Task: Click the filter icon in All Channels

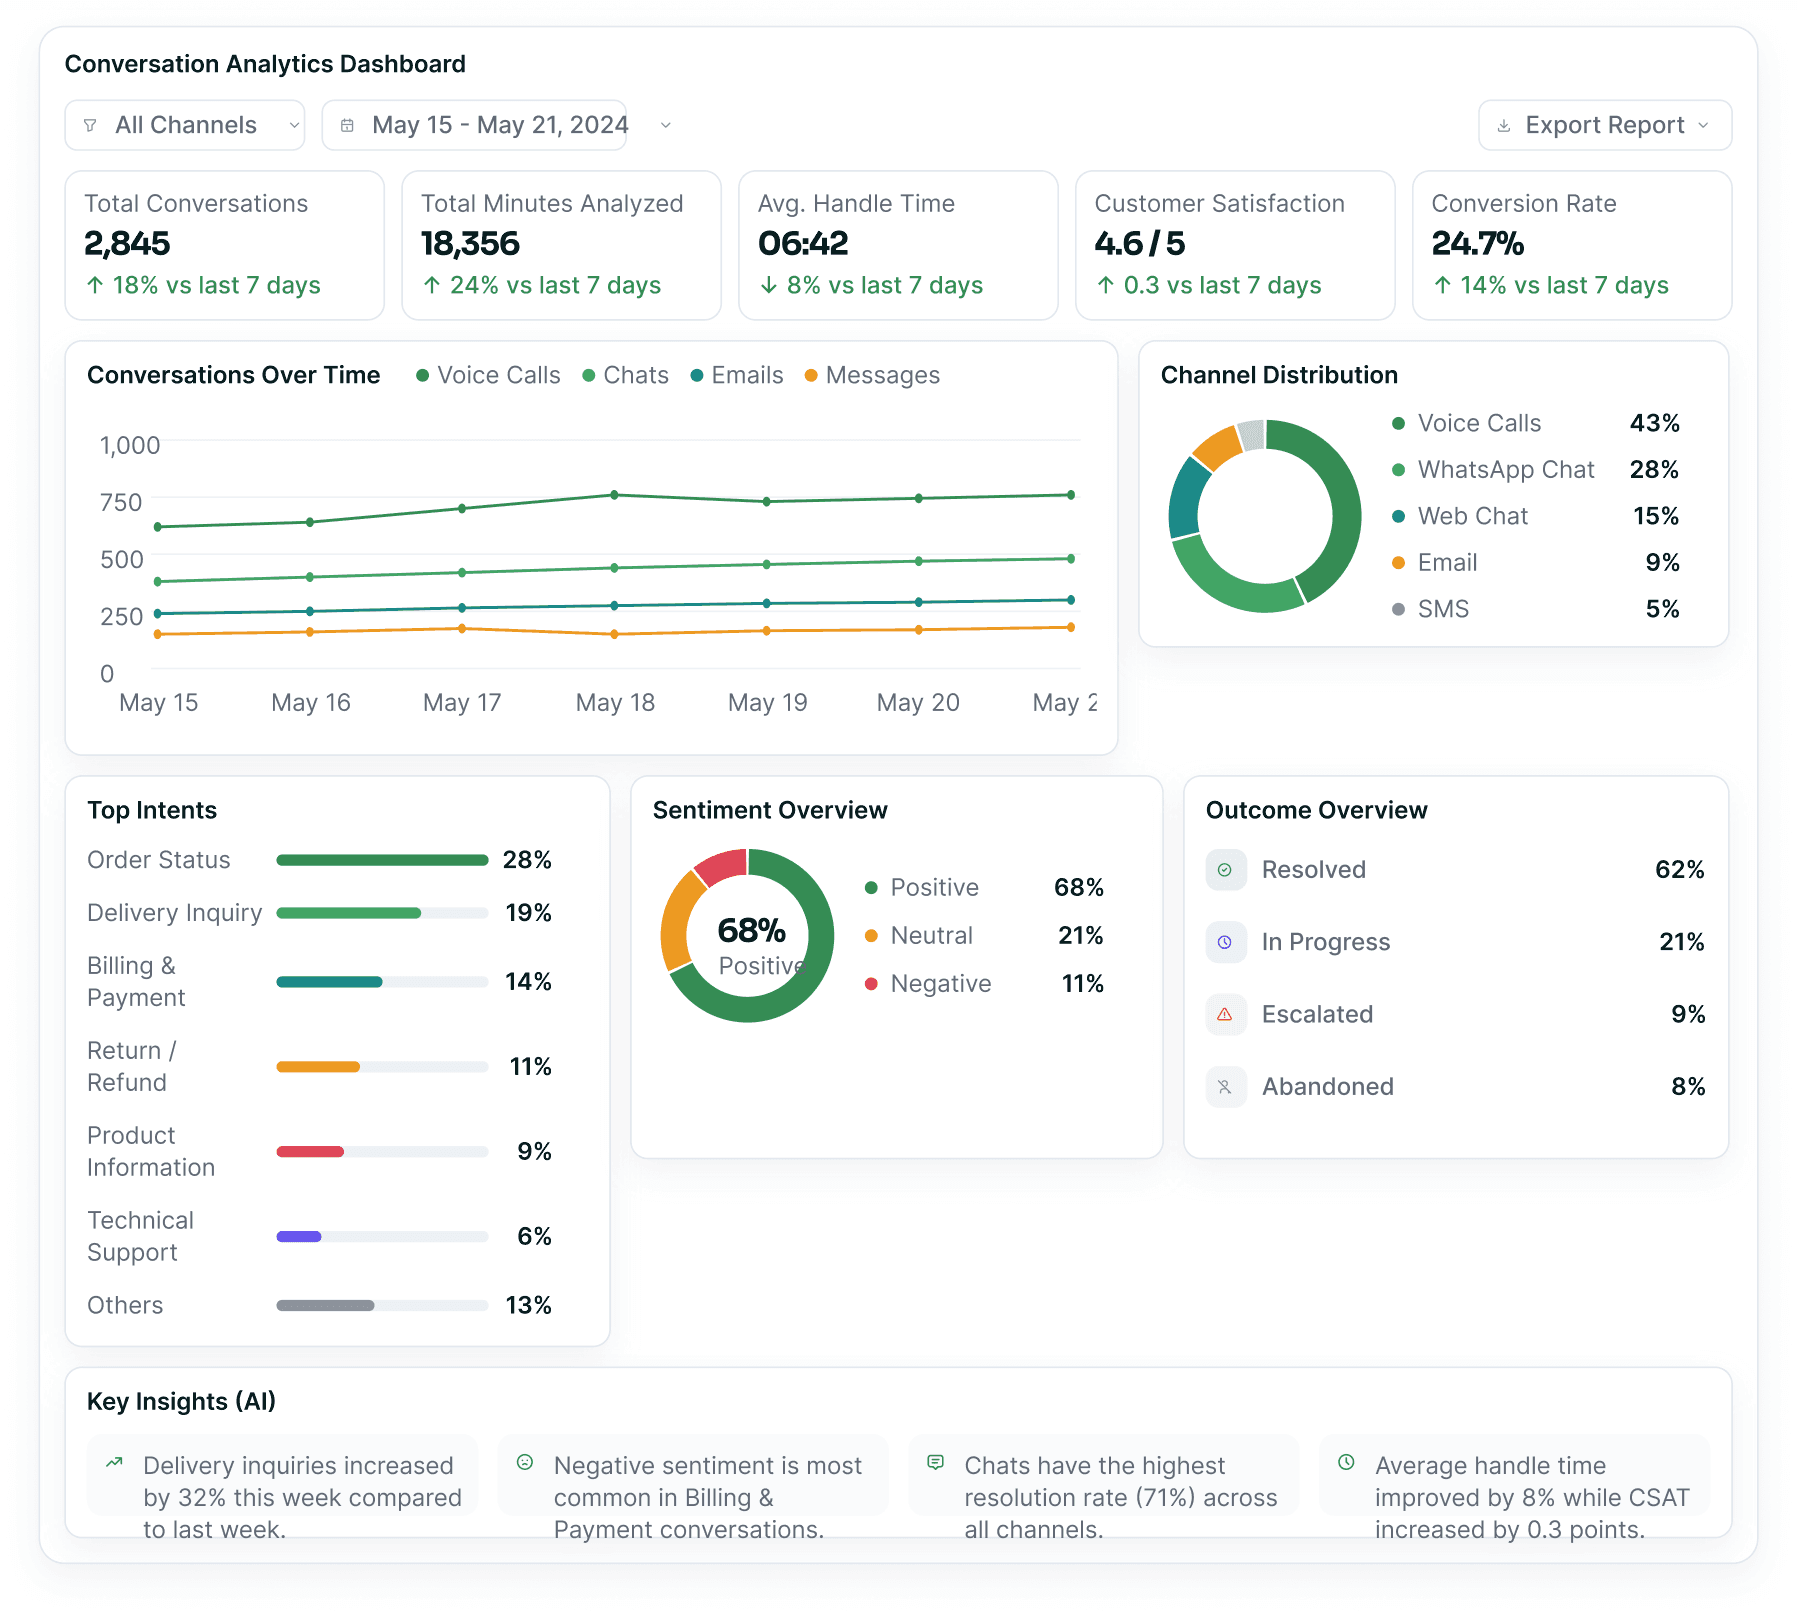Action: click(x=90, y=126)
